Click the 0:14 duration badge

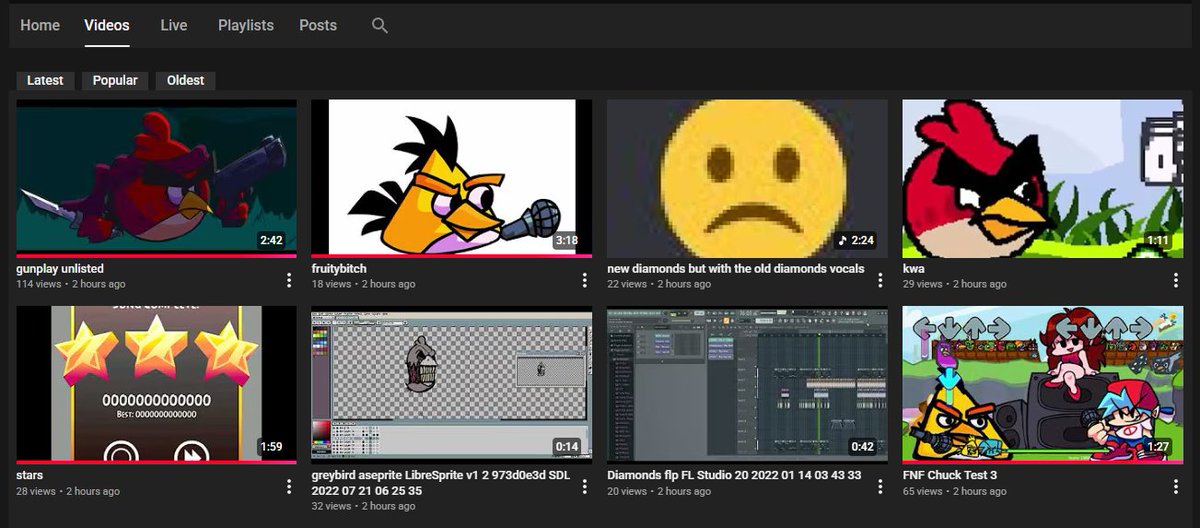(567, 447)
